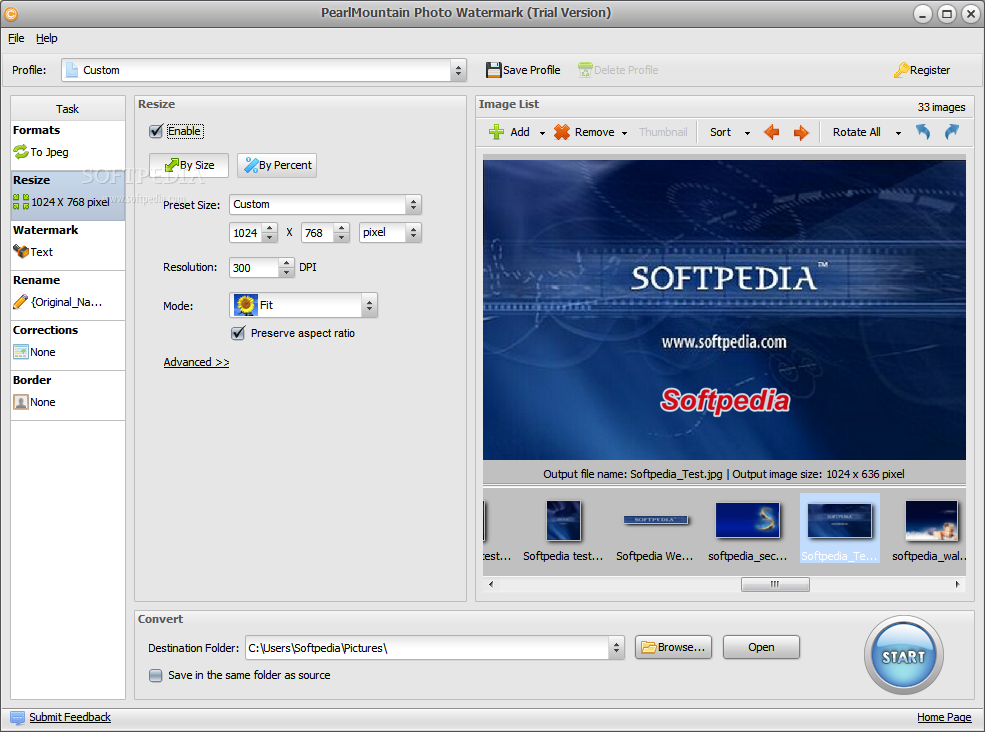Click the Corrections None picture icon

[21, 352]
